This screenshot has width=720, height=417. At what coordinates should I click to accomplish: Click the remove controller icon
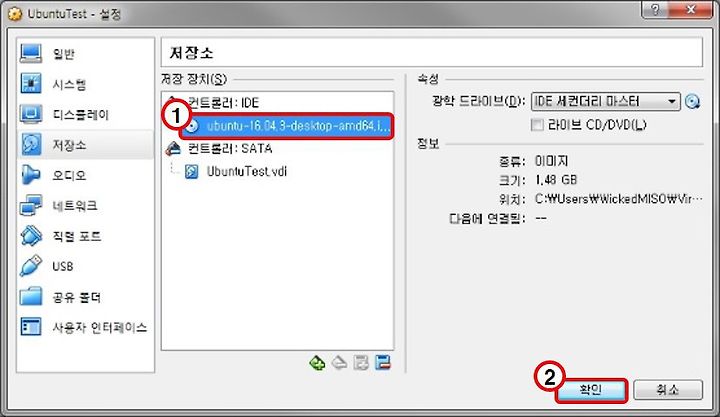(x=339, y=363)
